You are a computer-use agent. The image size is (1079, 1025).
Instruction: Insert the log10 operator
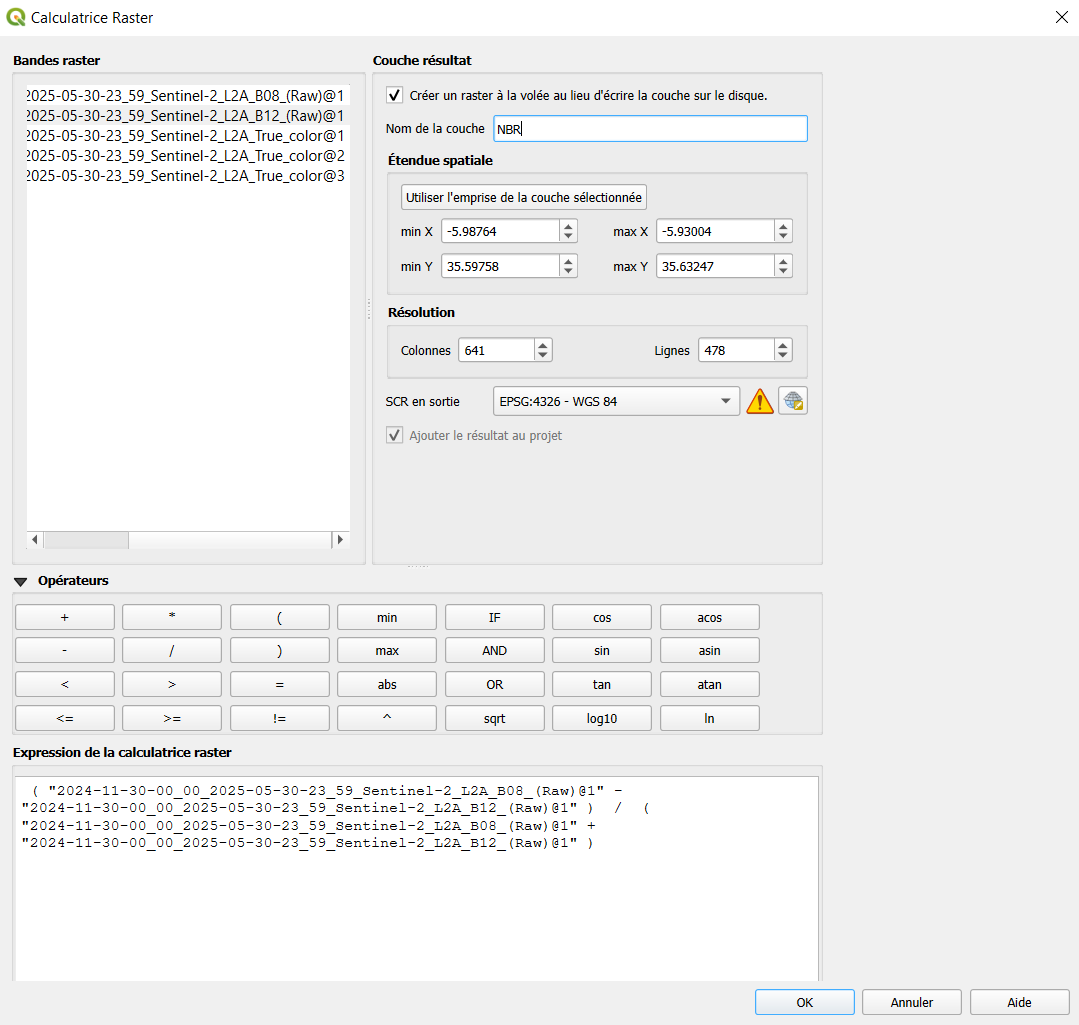[601, 717]
